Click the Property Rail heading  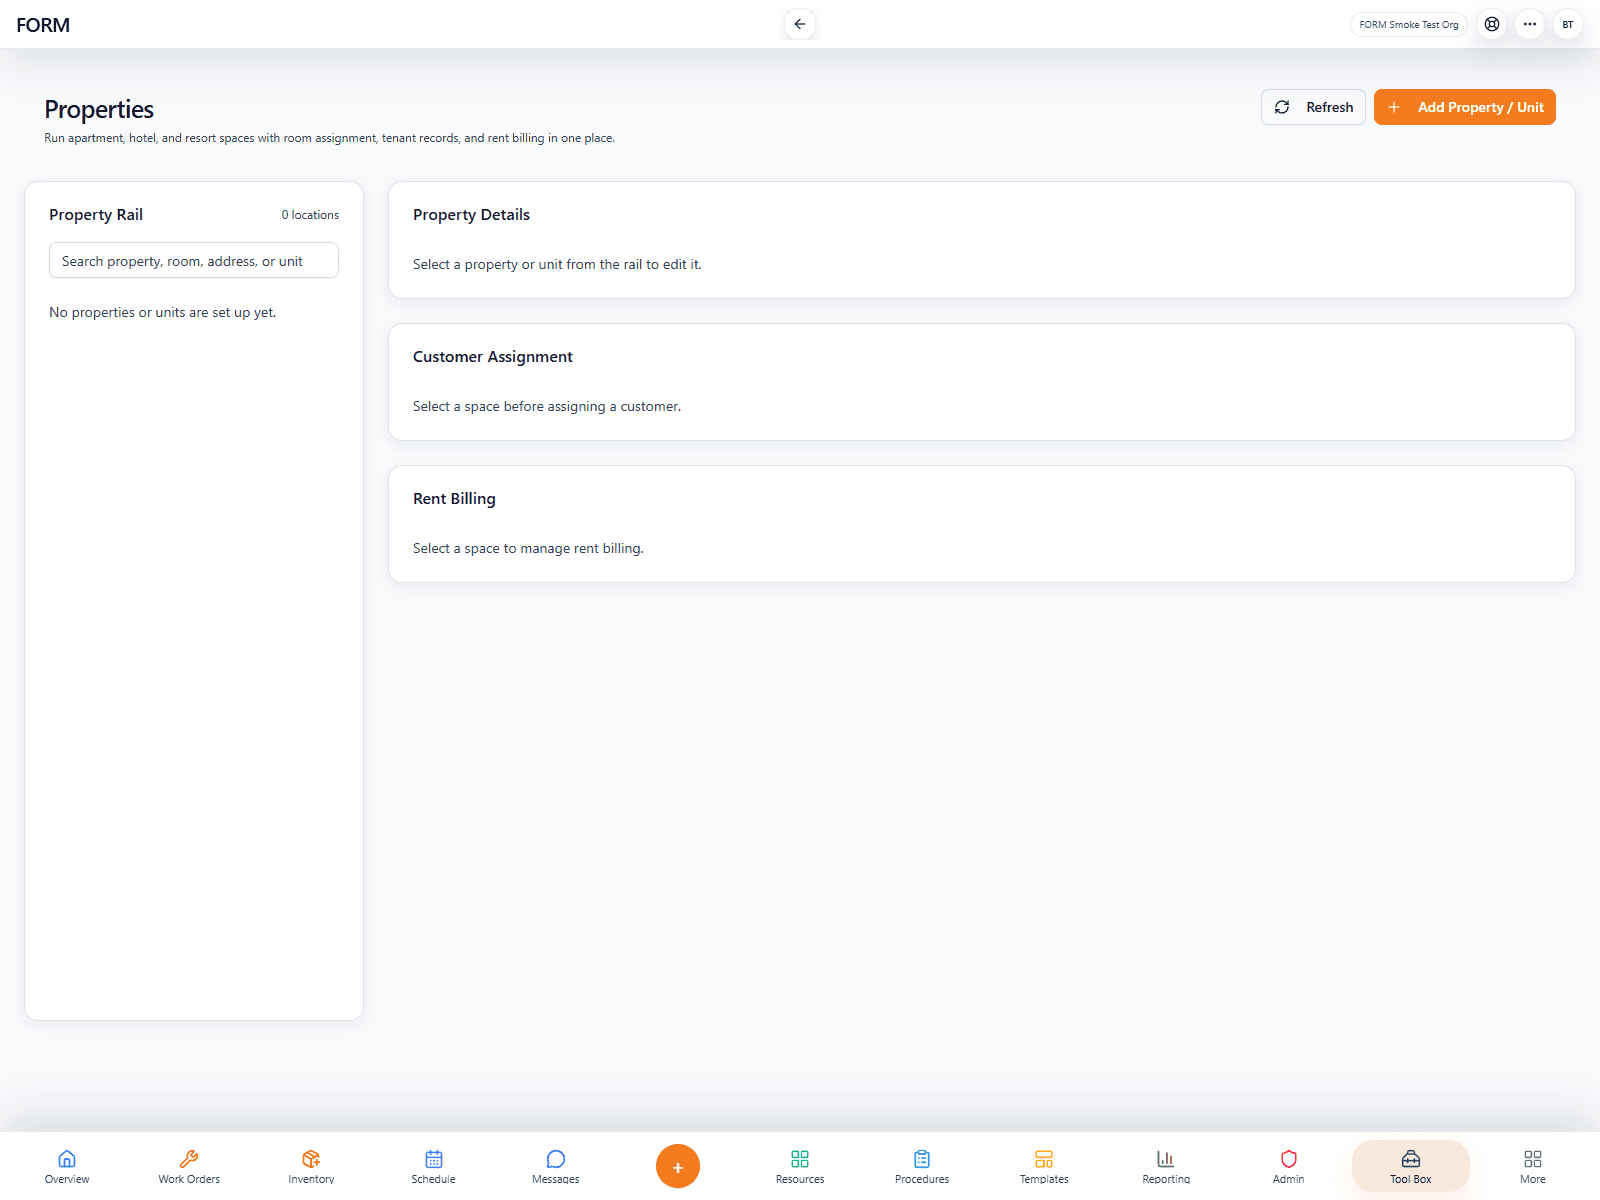96,215
